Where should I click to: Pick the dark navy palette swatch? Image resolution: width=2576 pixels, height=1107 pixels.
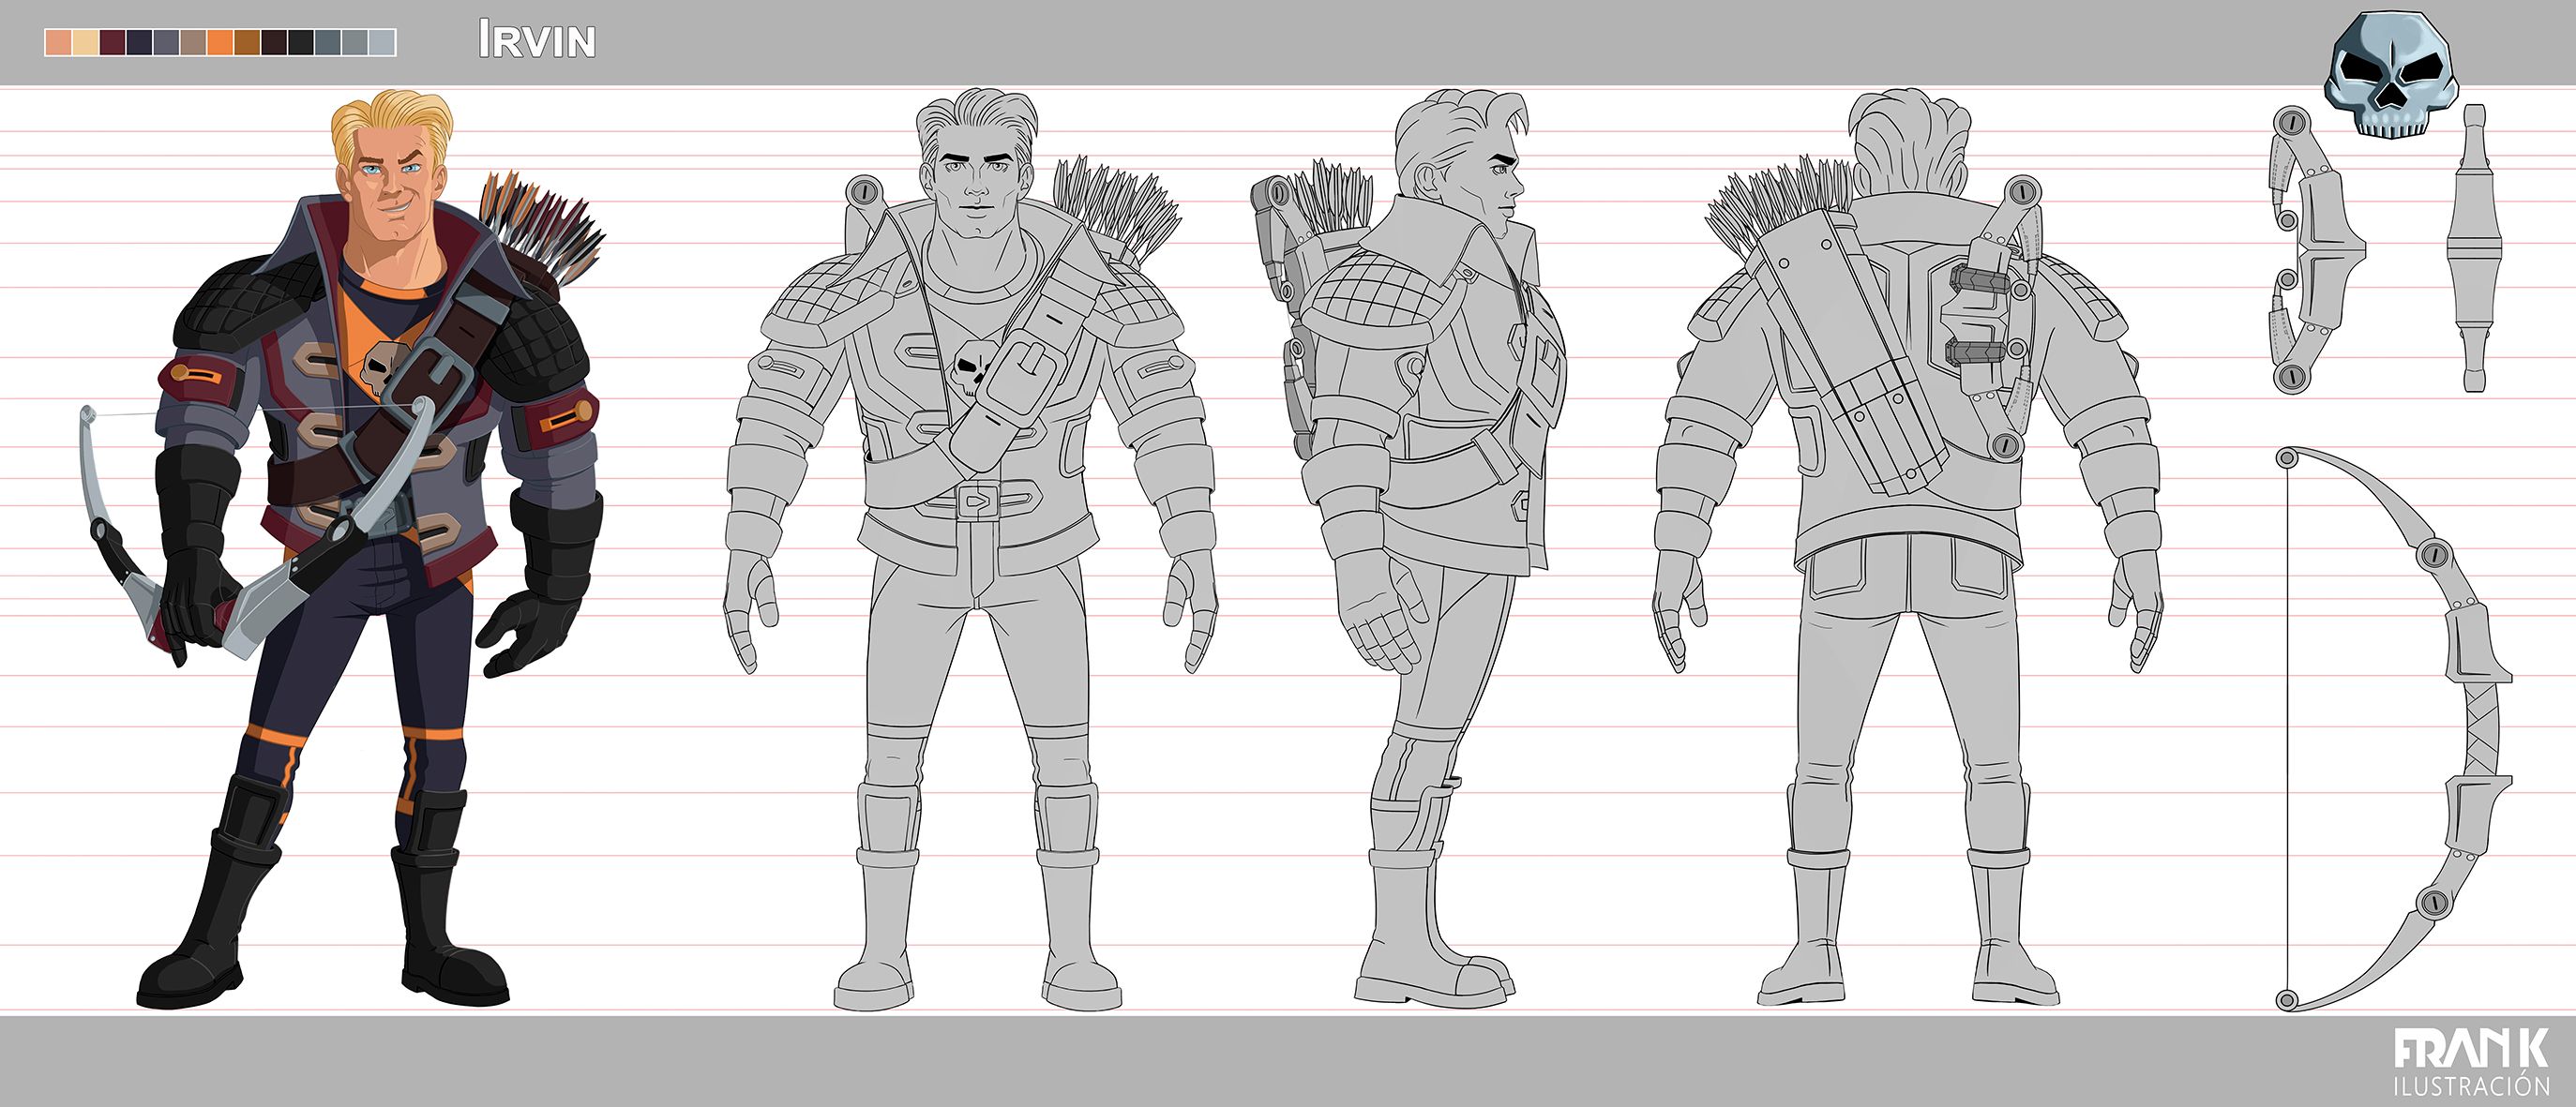coord(140,43)
